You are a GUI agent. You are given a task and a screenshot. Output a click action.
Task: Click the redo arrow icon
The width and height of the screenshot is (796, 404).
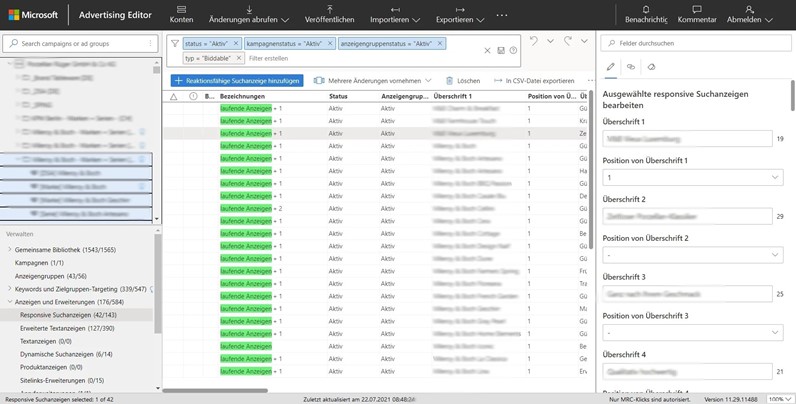(568, 41)
